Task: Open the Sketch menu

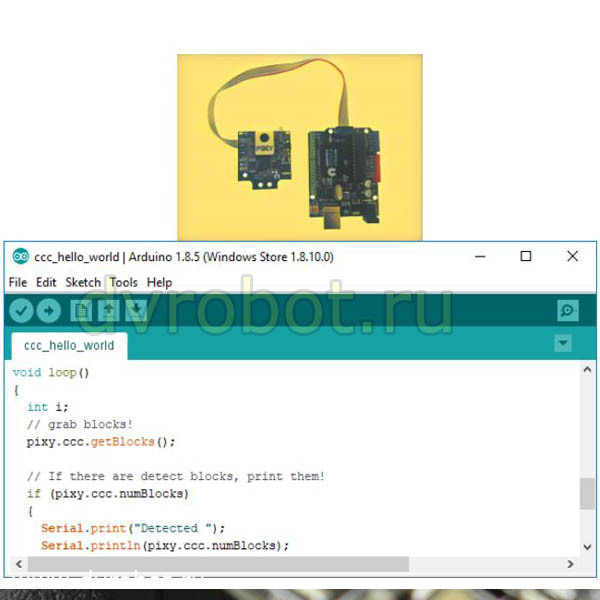Action: [x=83, y=282]
